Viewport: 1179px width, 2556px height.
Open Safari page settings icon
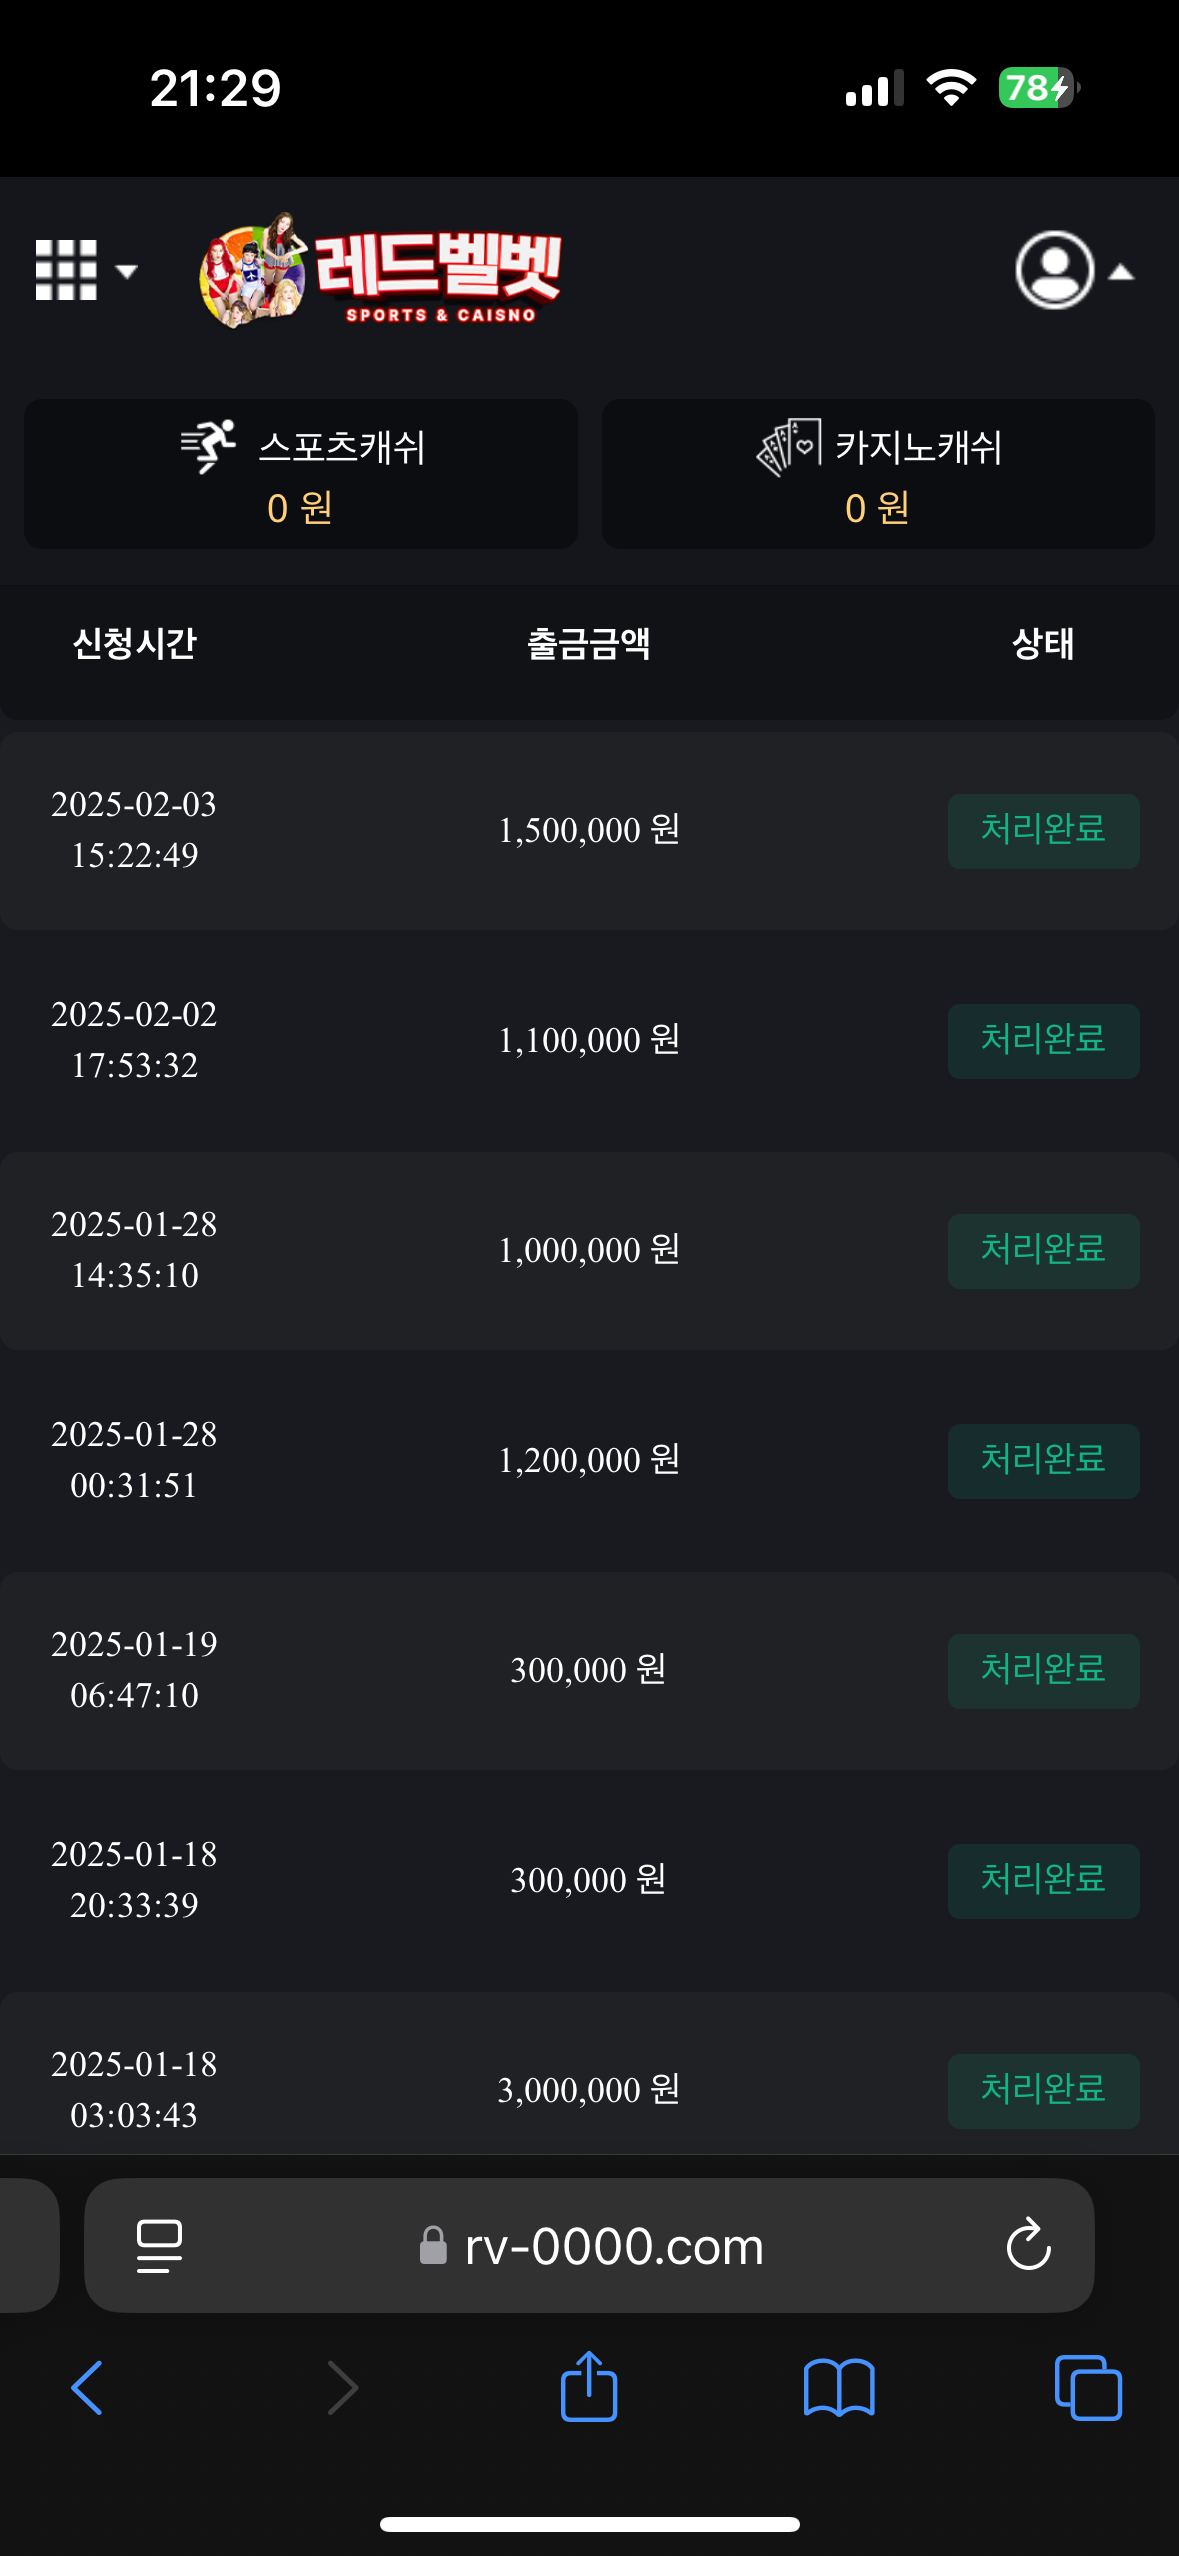[159, 2246]
